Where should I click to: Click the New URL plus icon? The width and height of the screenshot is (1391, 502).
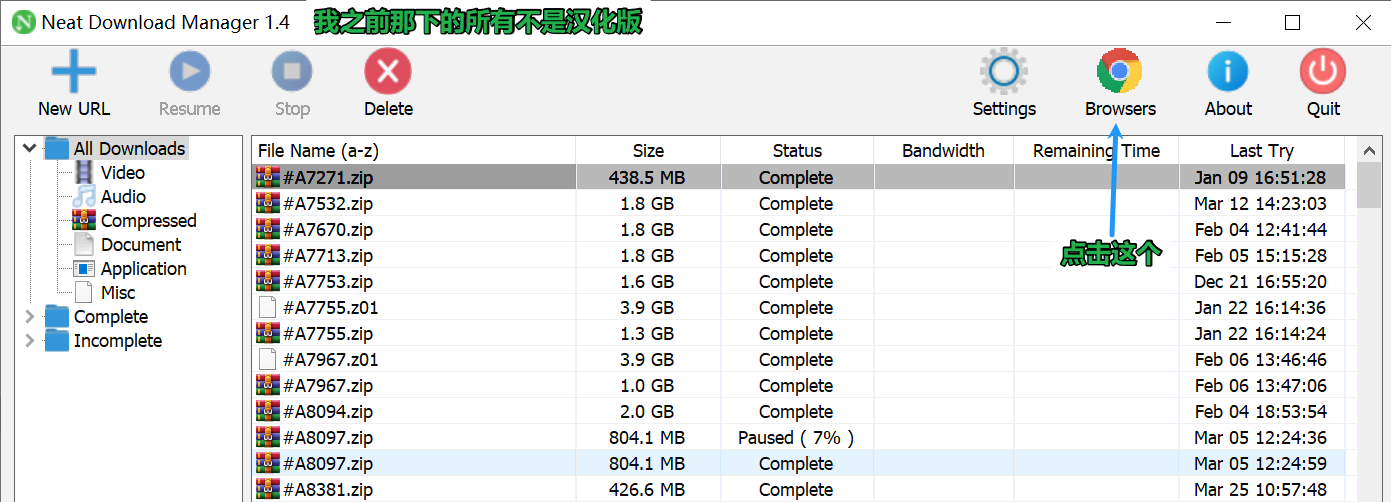74,72
